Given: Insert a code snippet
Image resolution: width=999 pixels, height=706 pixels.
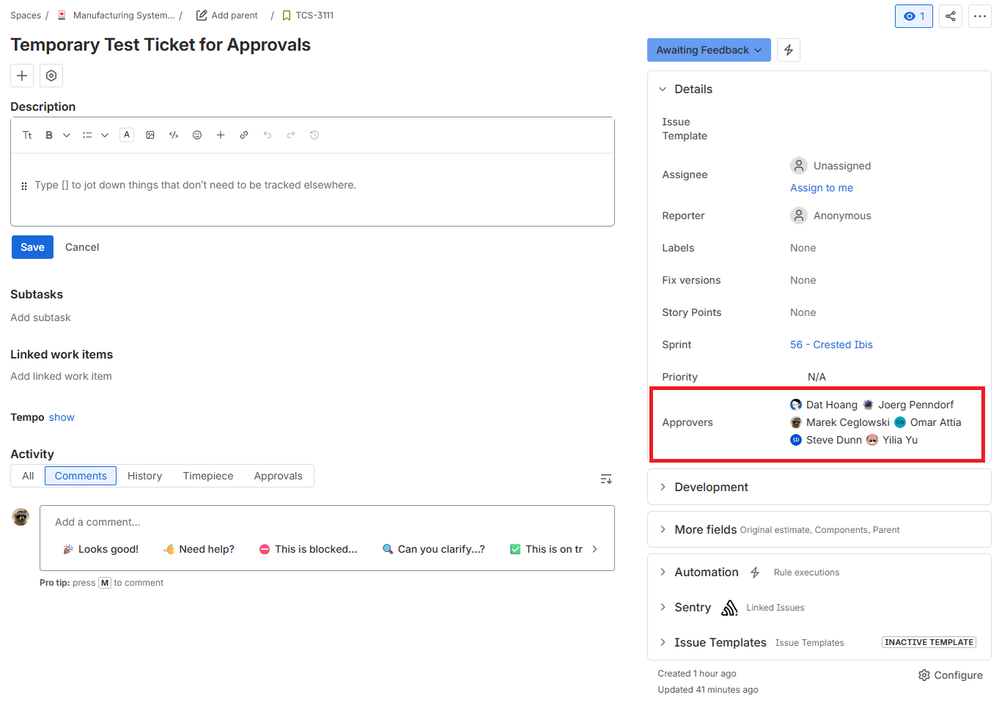Looking at the screenshot, I should tap(173, 135).
